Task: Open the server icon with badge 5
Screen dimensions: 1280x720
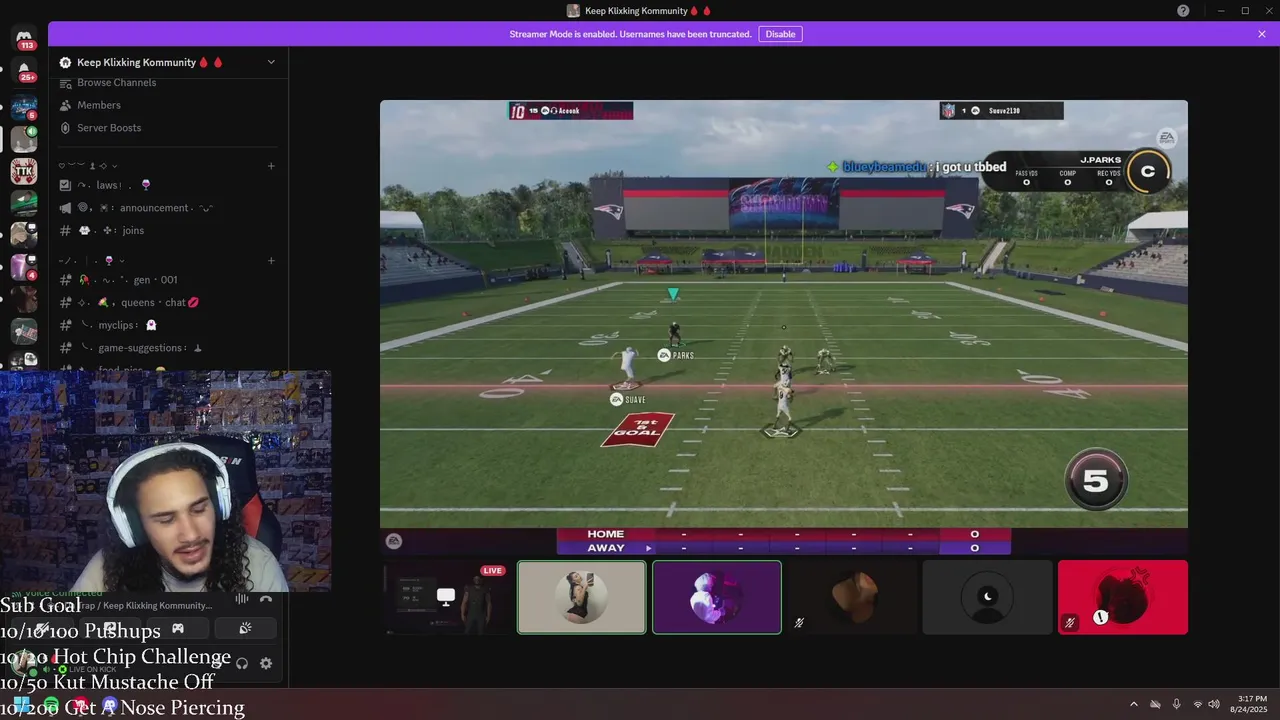Action: click(24, 107)
